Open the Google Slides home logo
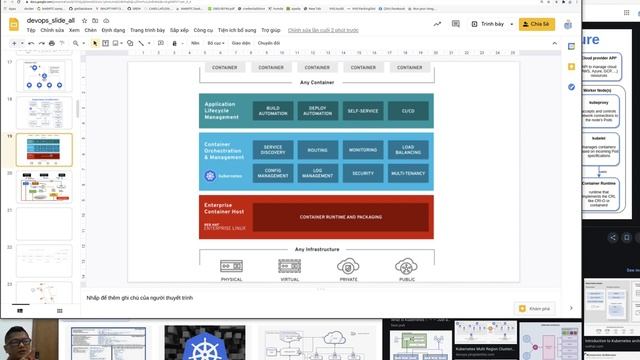The width and height of the screenshot is (640, 360). (x=14, y=24)
